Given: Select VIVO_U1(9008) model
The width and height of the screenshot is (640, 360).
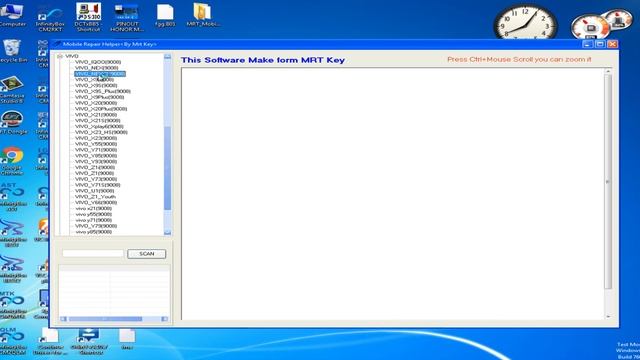Looking at the screenshot, I should coord(95,191).
